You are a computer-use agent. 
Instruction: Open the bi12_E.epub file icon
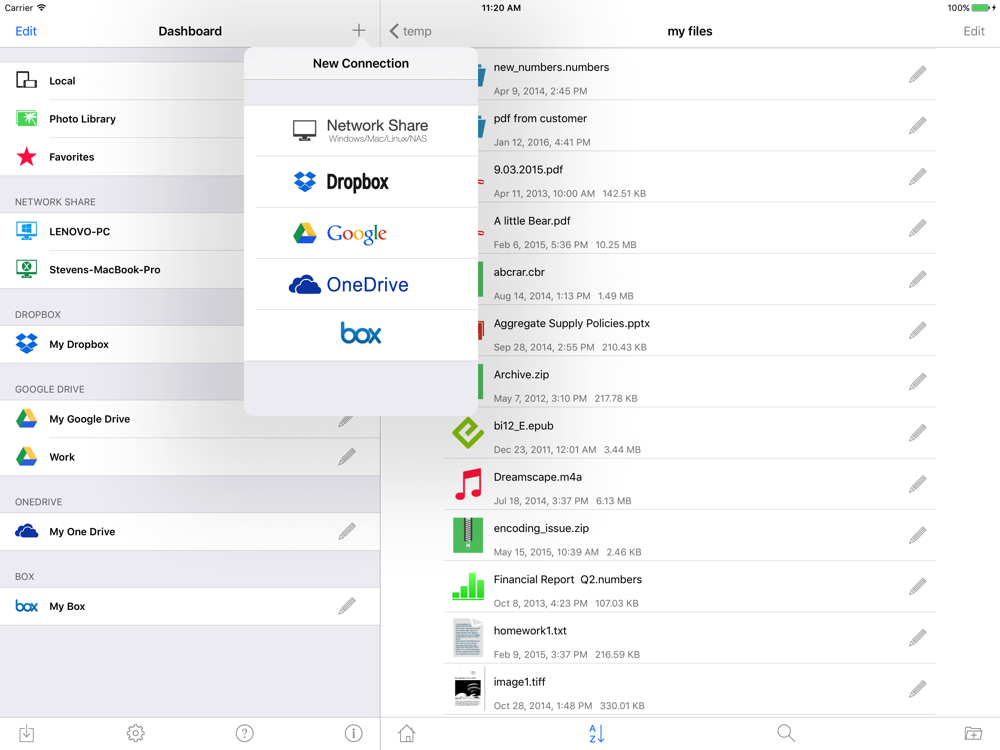coord(469,432)
